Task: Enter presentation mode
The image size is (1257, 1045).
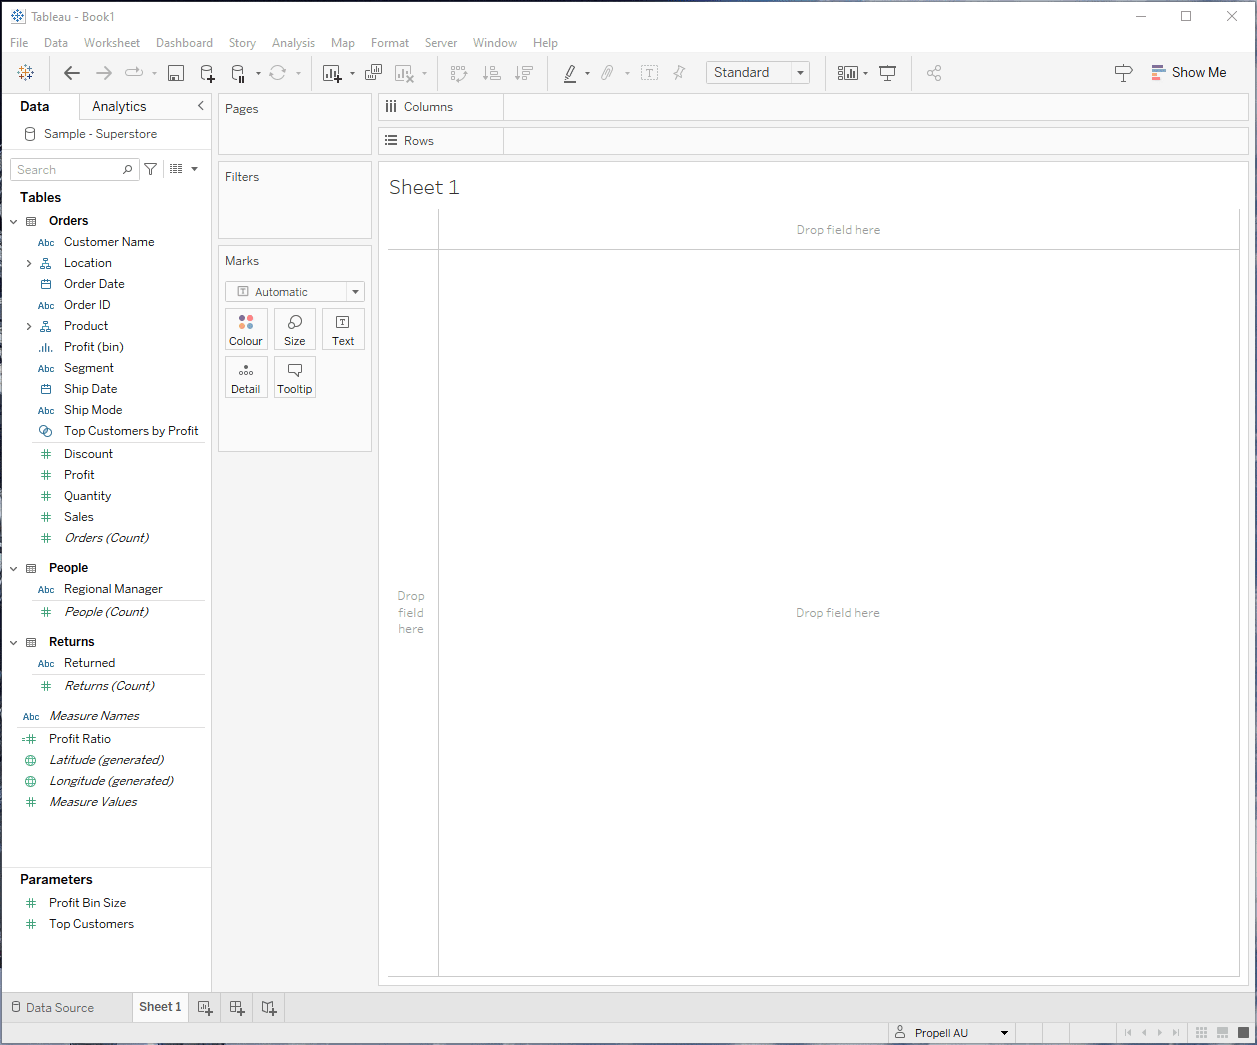Action: tap(887, 73)
